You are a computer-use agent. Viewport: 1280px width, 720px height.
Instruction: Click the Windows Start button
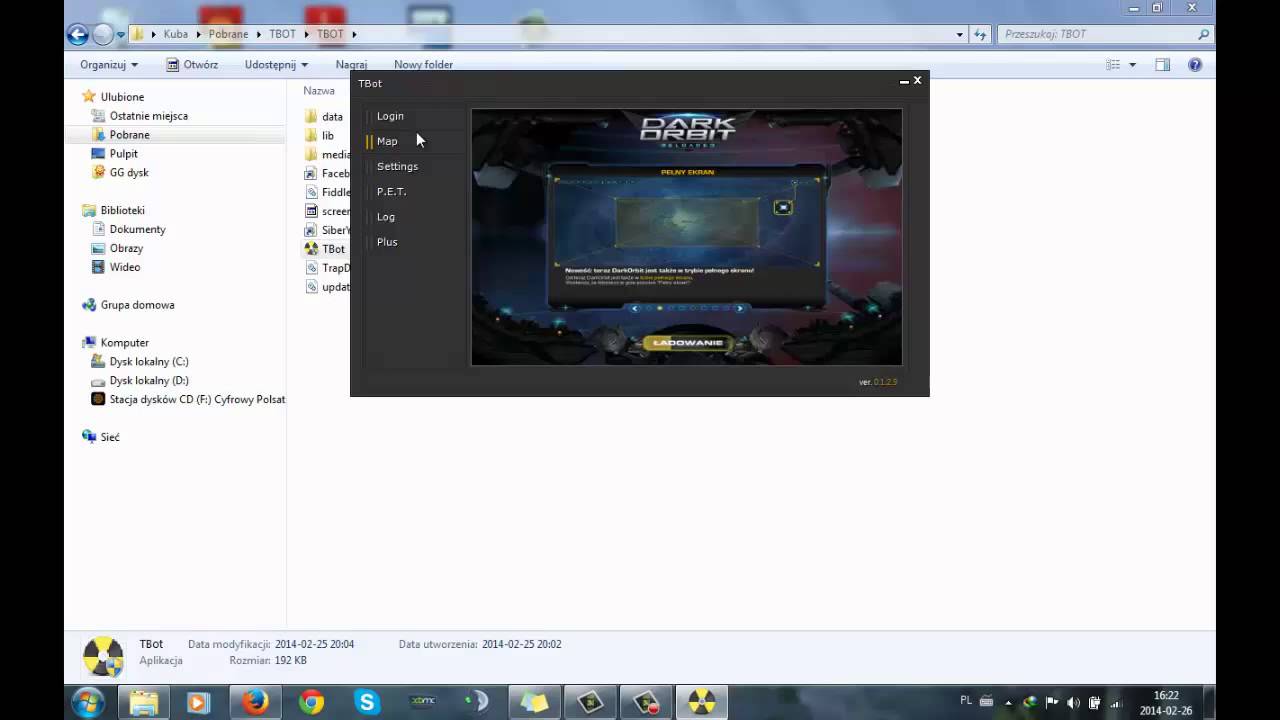(87, 702)
